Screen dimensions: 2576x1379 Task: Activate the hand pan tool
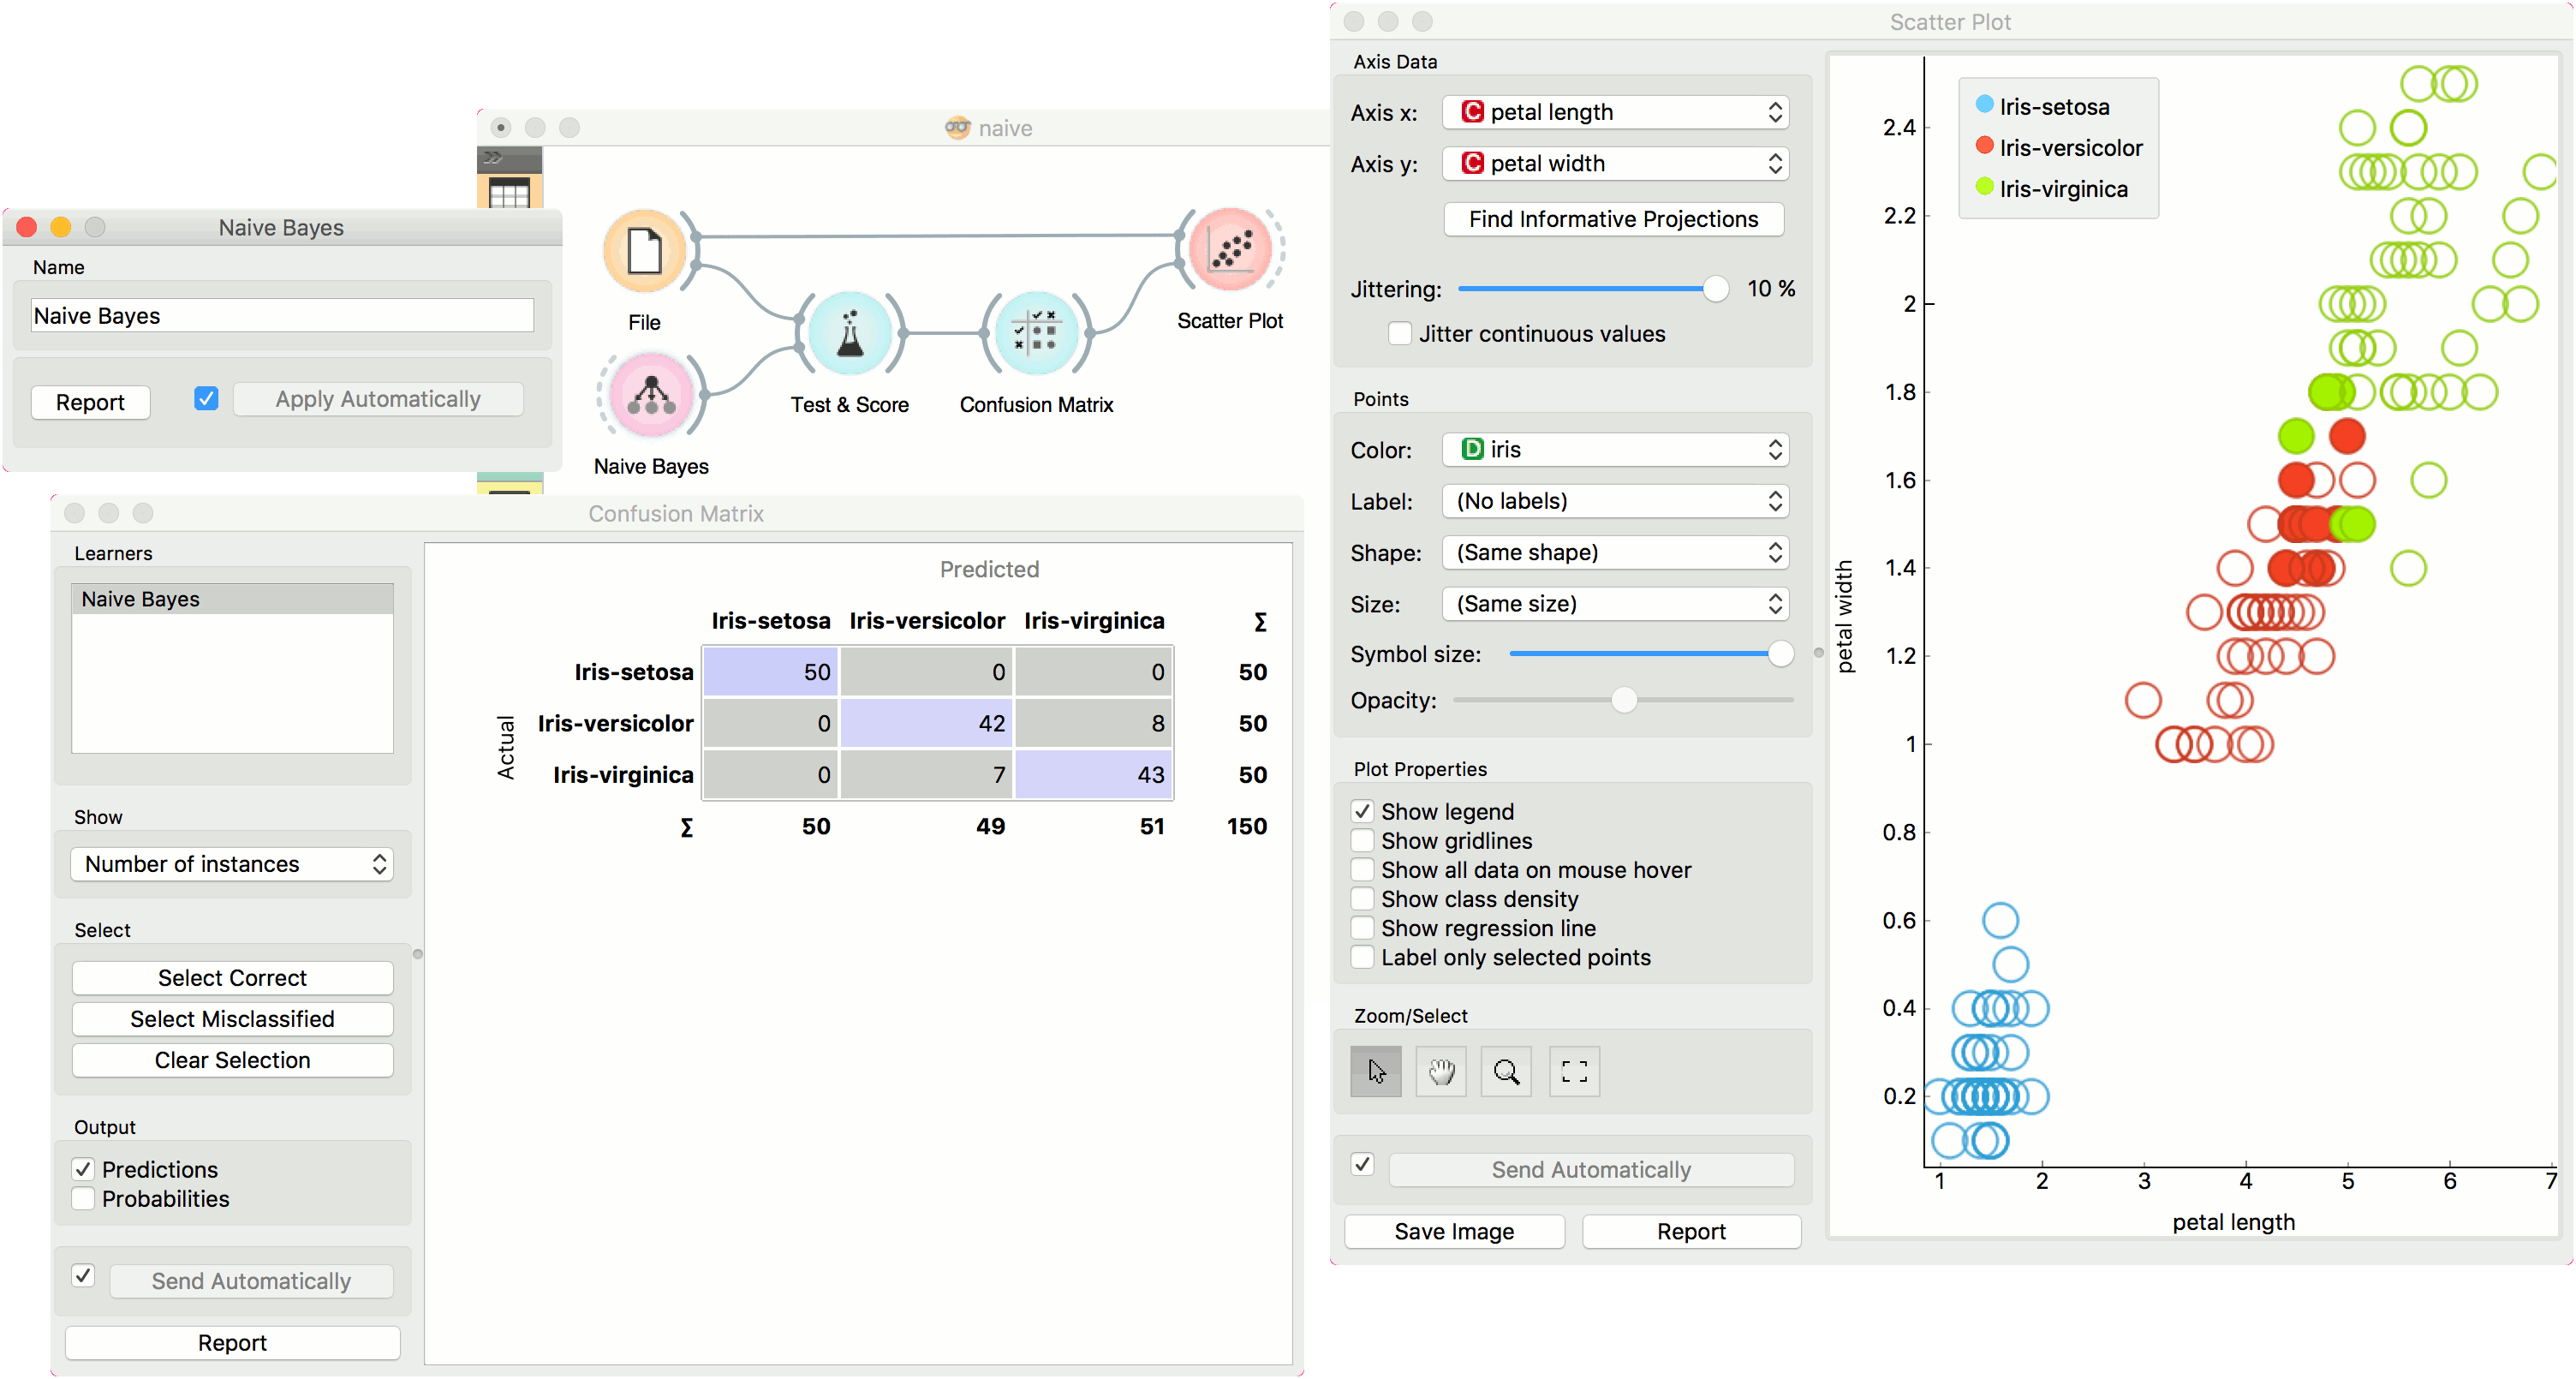click(1440, 1072)
